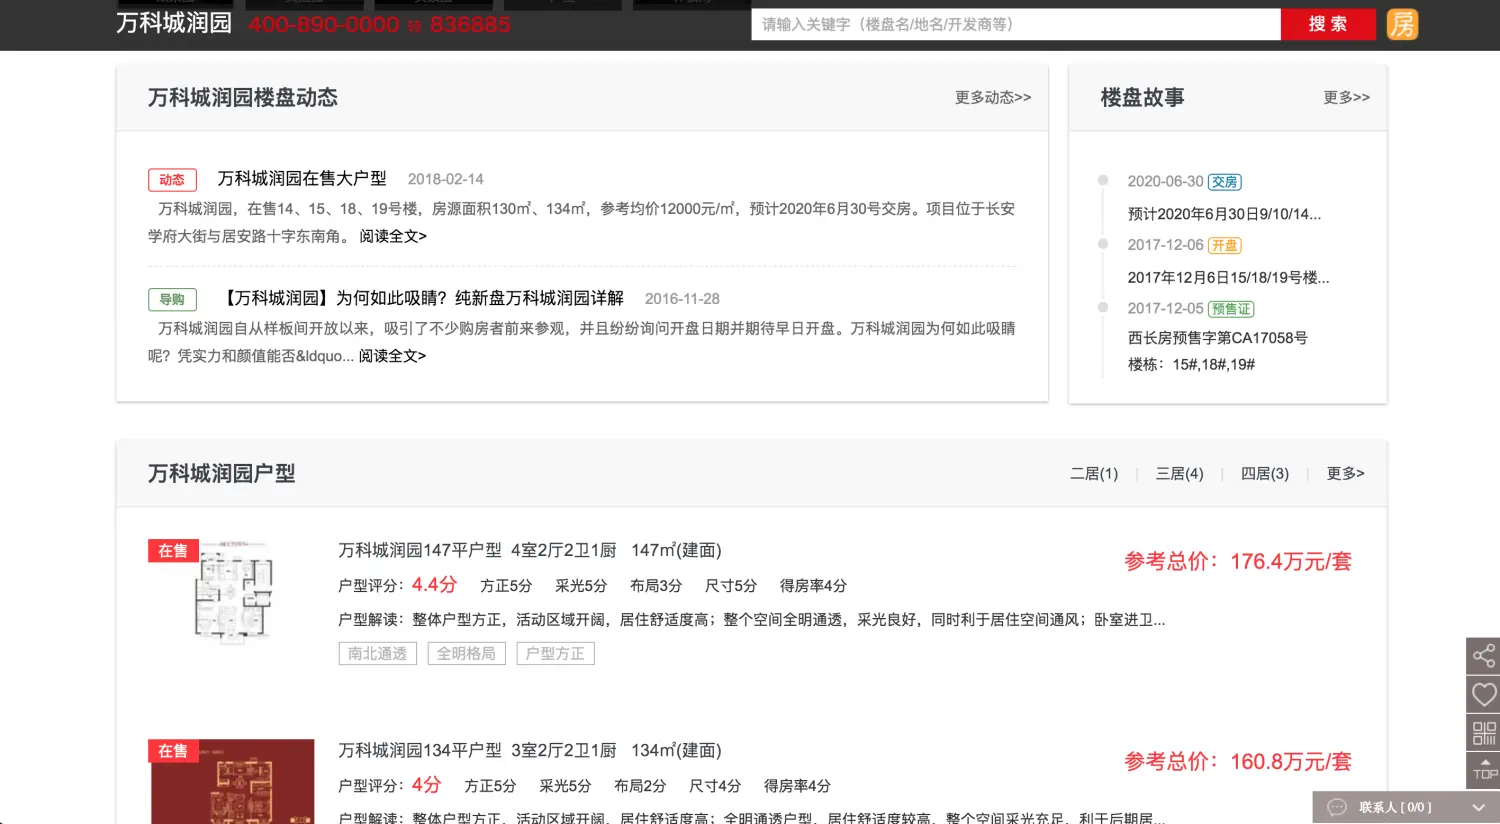Image resolution: width=1500 pixels, height=824 pixels.
Task: Open the 134平户型 floor plan thumbnail
Action: (232, 781)
